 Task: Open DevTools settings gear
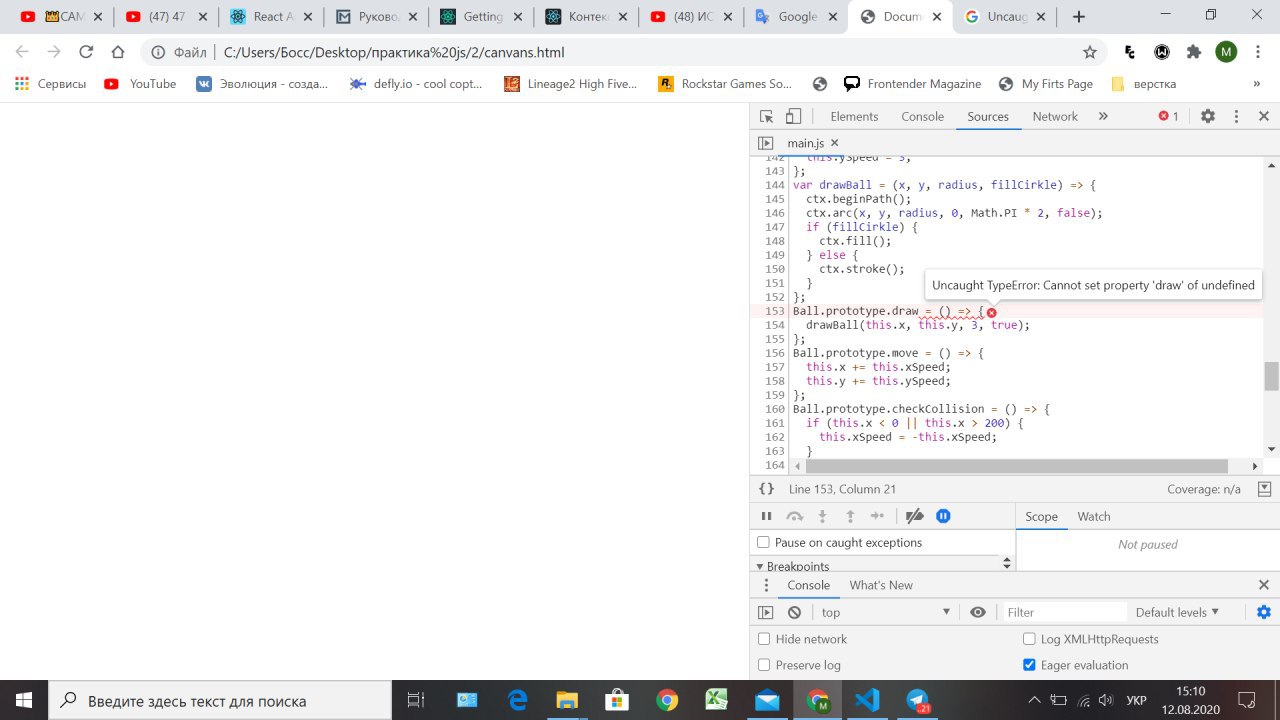pyautogui.click(x=1207, y=116)
